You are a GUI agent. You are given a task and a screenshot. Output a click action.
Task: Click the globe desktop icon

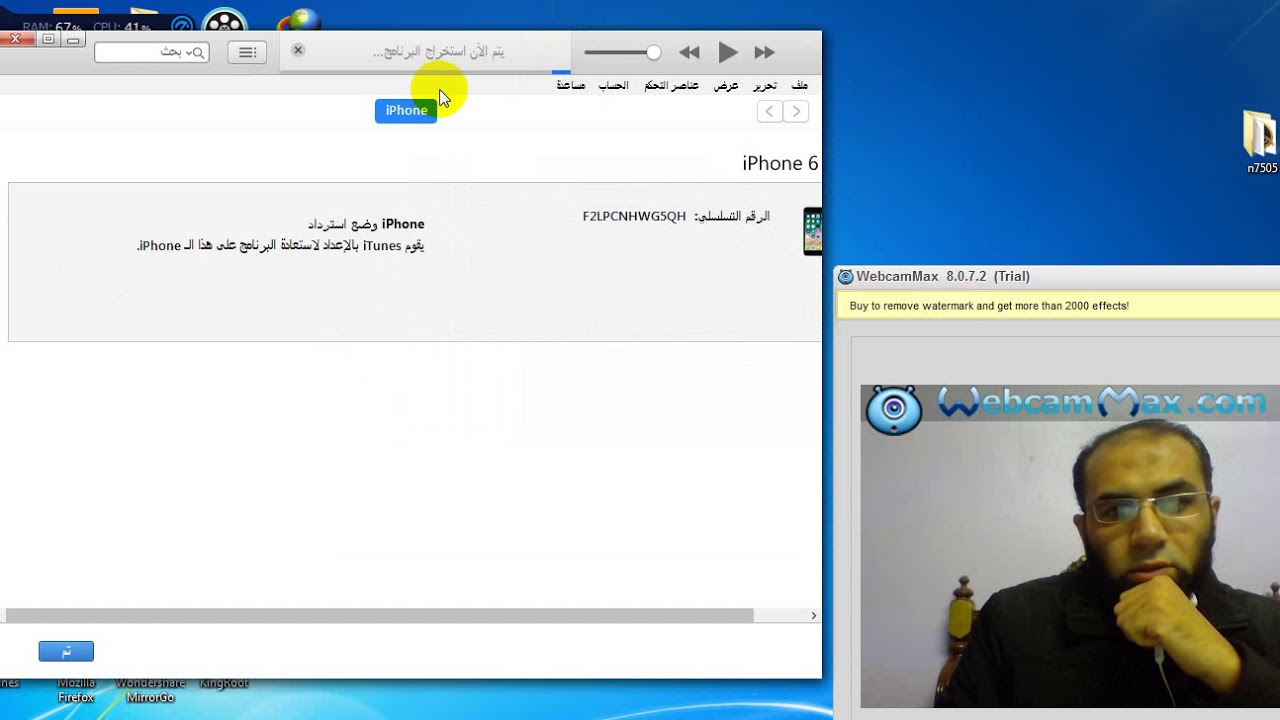(x=300, y=20)
